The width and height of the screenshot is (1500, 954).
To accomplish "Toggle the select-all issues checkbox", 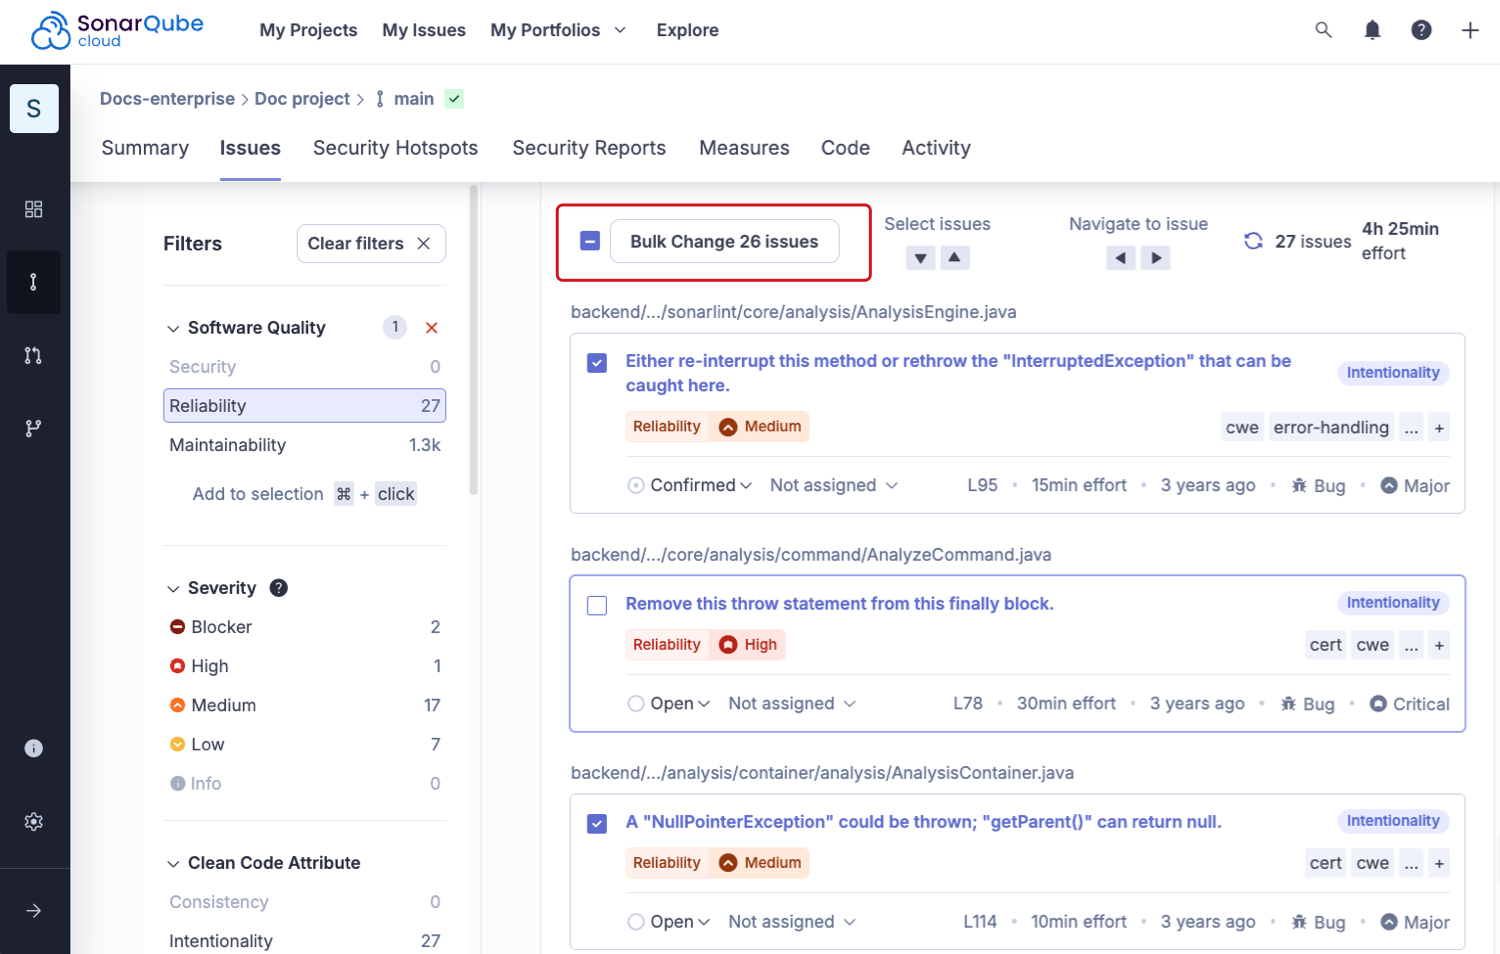I will (589, 241).
